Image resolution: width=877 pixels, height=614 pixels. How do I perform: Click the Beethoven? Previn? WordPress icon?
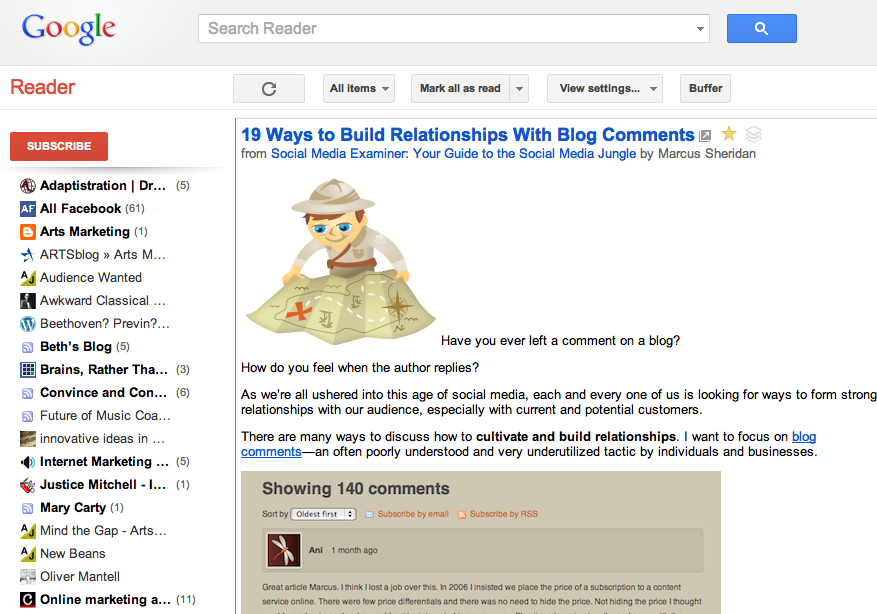click(x=27, y=324)
